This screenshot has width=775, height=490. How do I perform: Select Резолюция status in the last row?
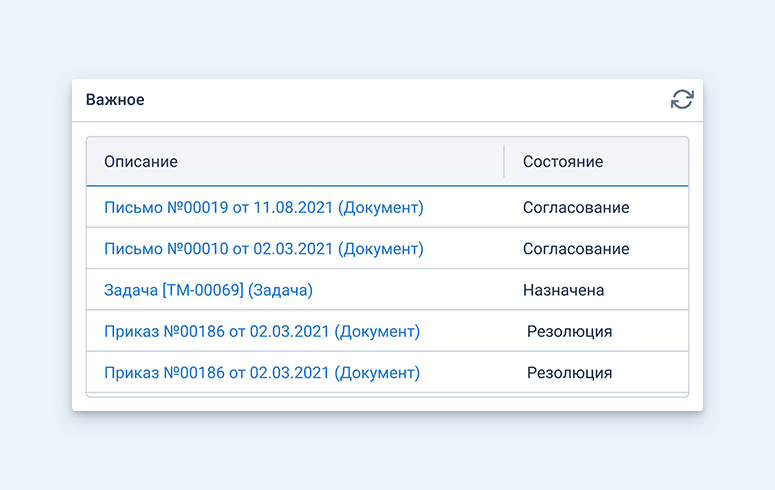[x=569, y=373]
